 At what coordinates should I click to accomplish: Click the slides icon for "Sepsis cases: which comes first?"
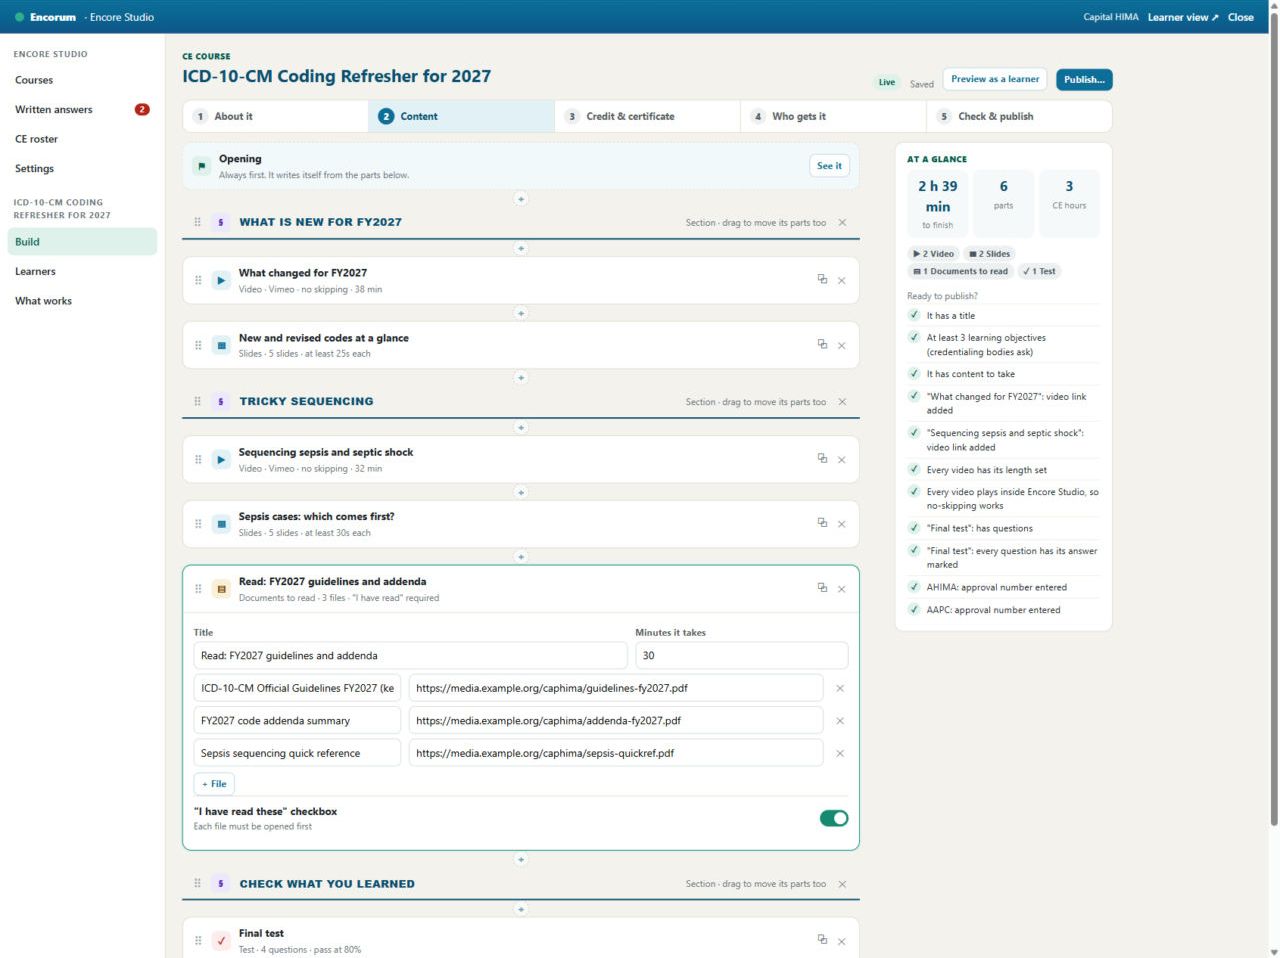222,524
